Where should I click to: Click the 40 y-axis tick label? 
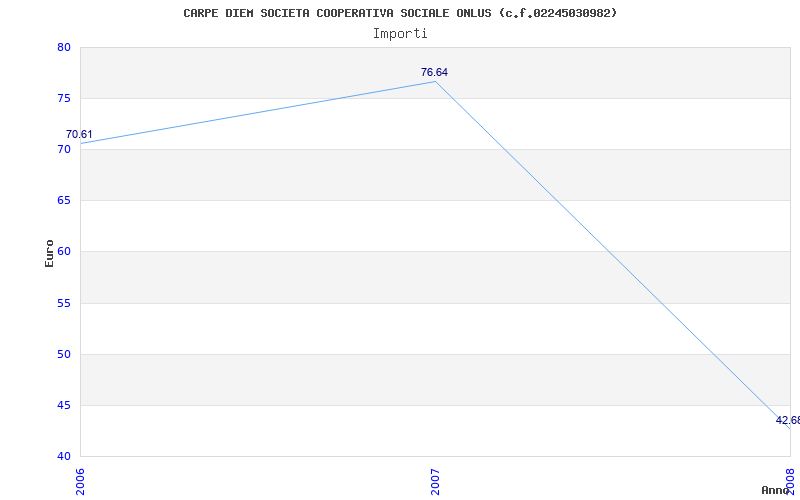coord(64,456)
